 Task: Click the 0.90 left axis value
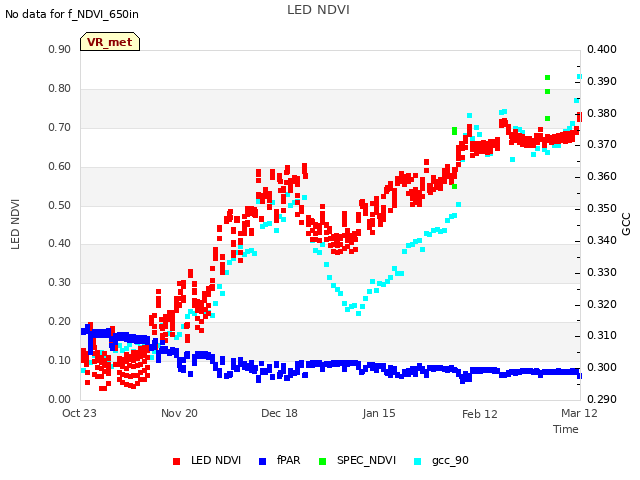pyautogui.click(x=60, y=49)
